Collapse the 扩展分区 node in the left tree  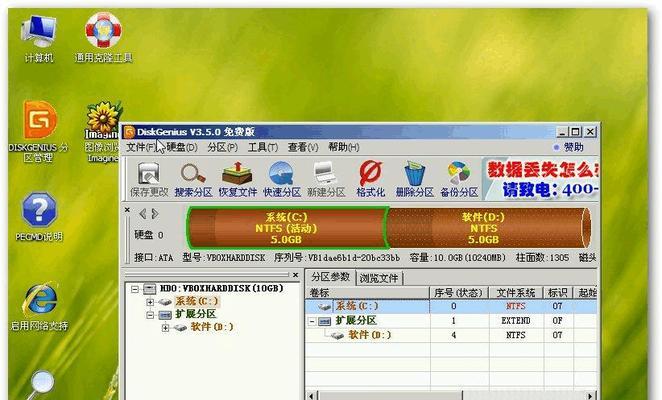(x=151, y=314)
